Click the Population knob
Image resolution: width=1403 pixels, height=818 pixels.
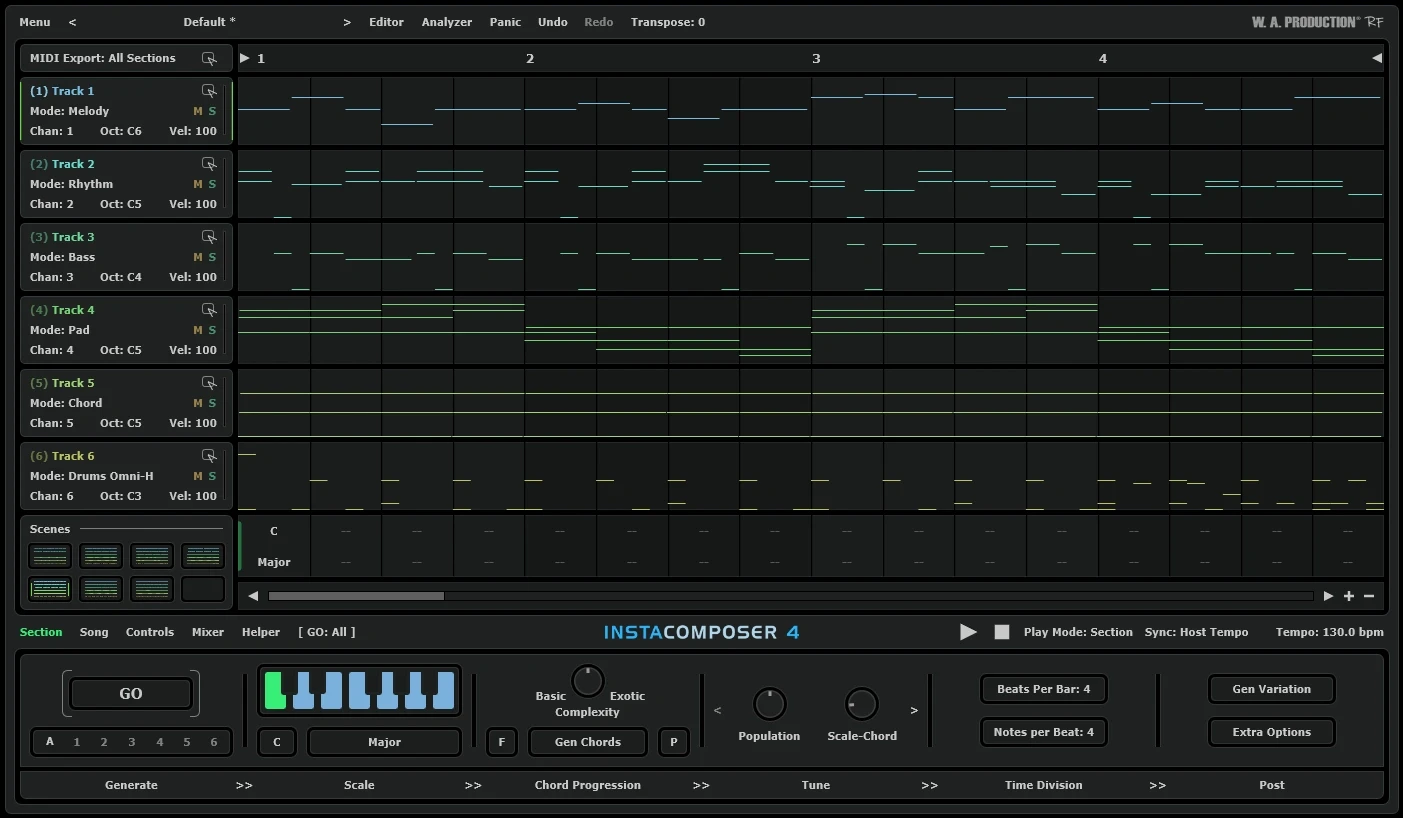[769, 704]
